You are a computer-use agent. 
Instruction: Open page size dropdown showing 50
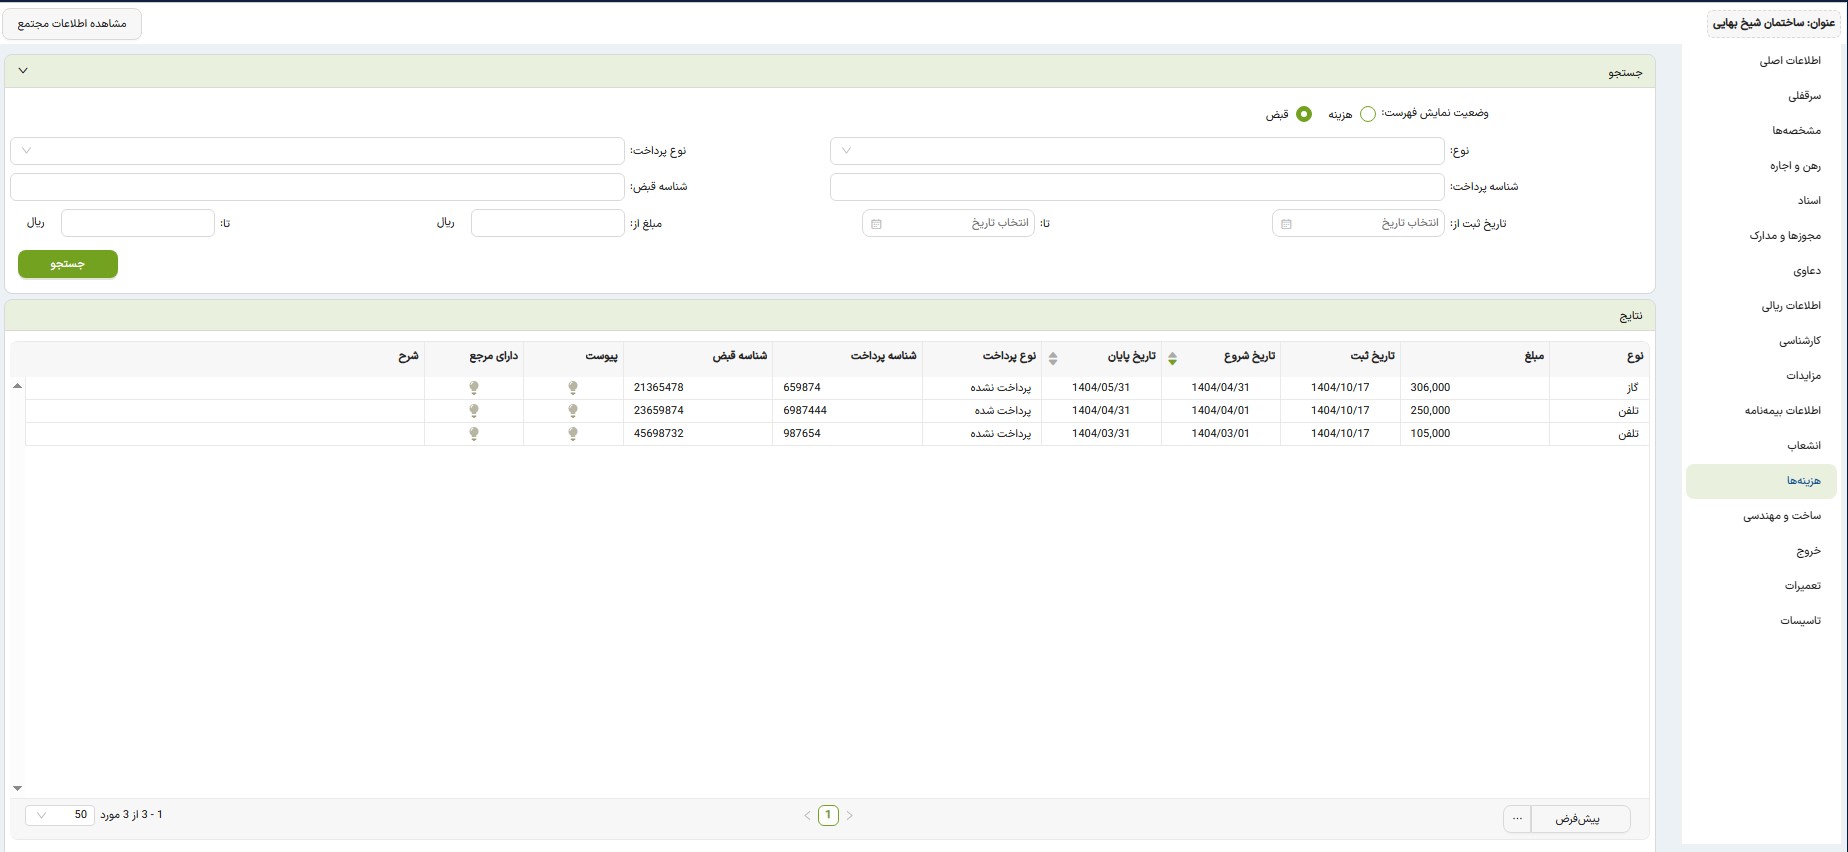(59, 815)
